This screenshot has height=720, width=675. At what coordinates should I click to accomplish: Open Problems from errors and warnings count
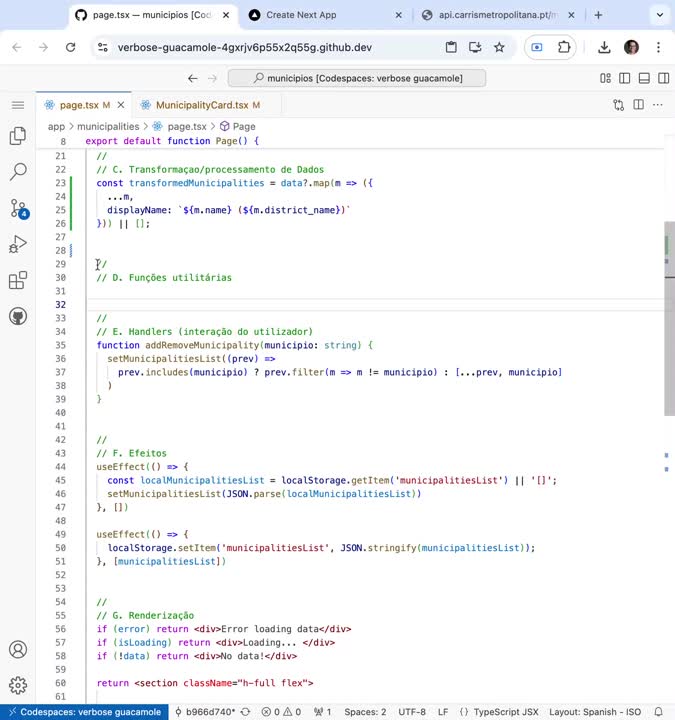coord(281,712)
